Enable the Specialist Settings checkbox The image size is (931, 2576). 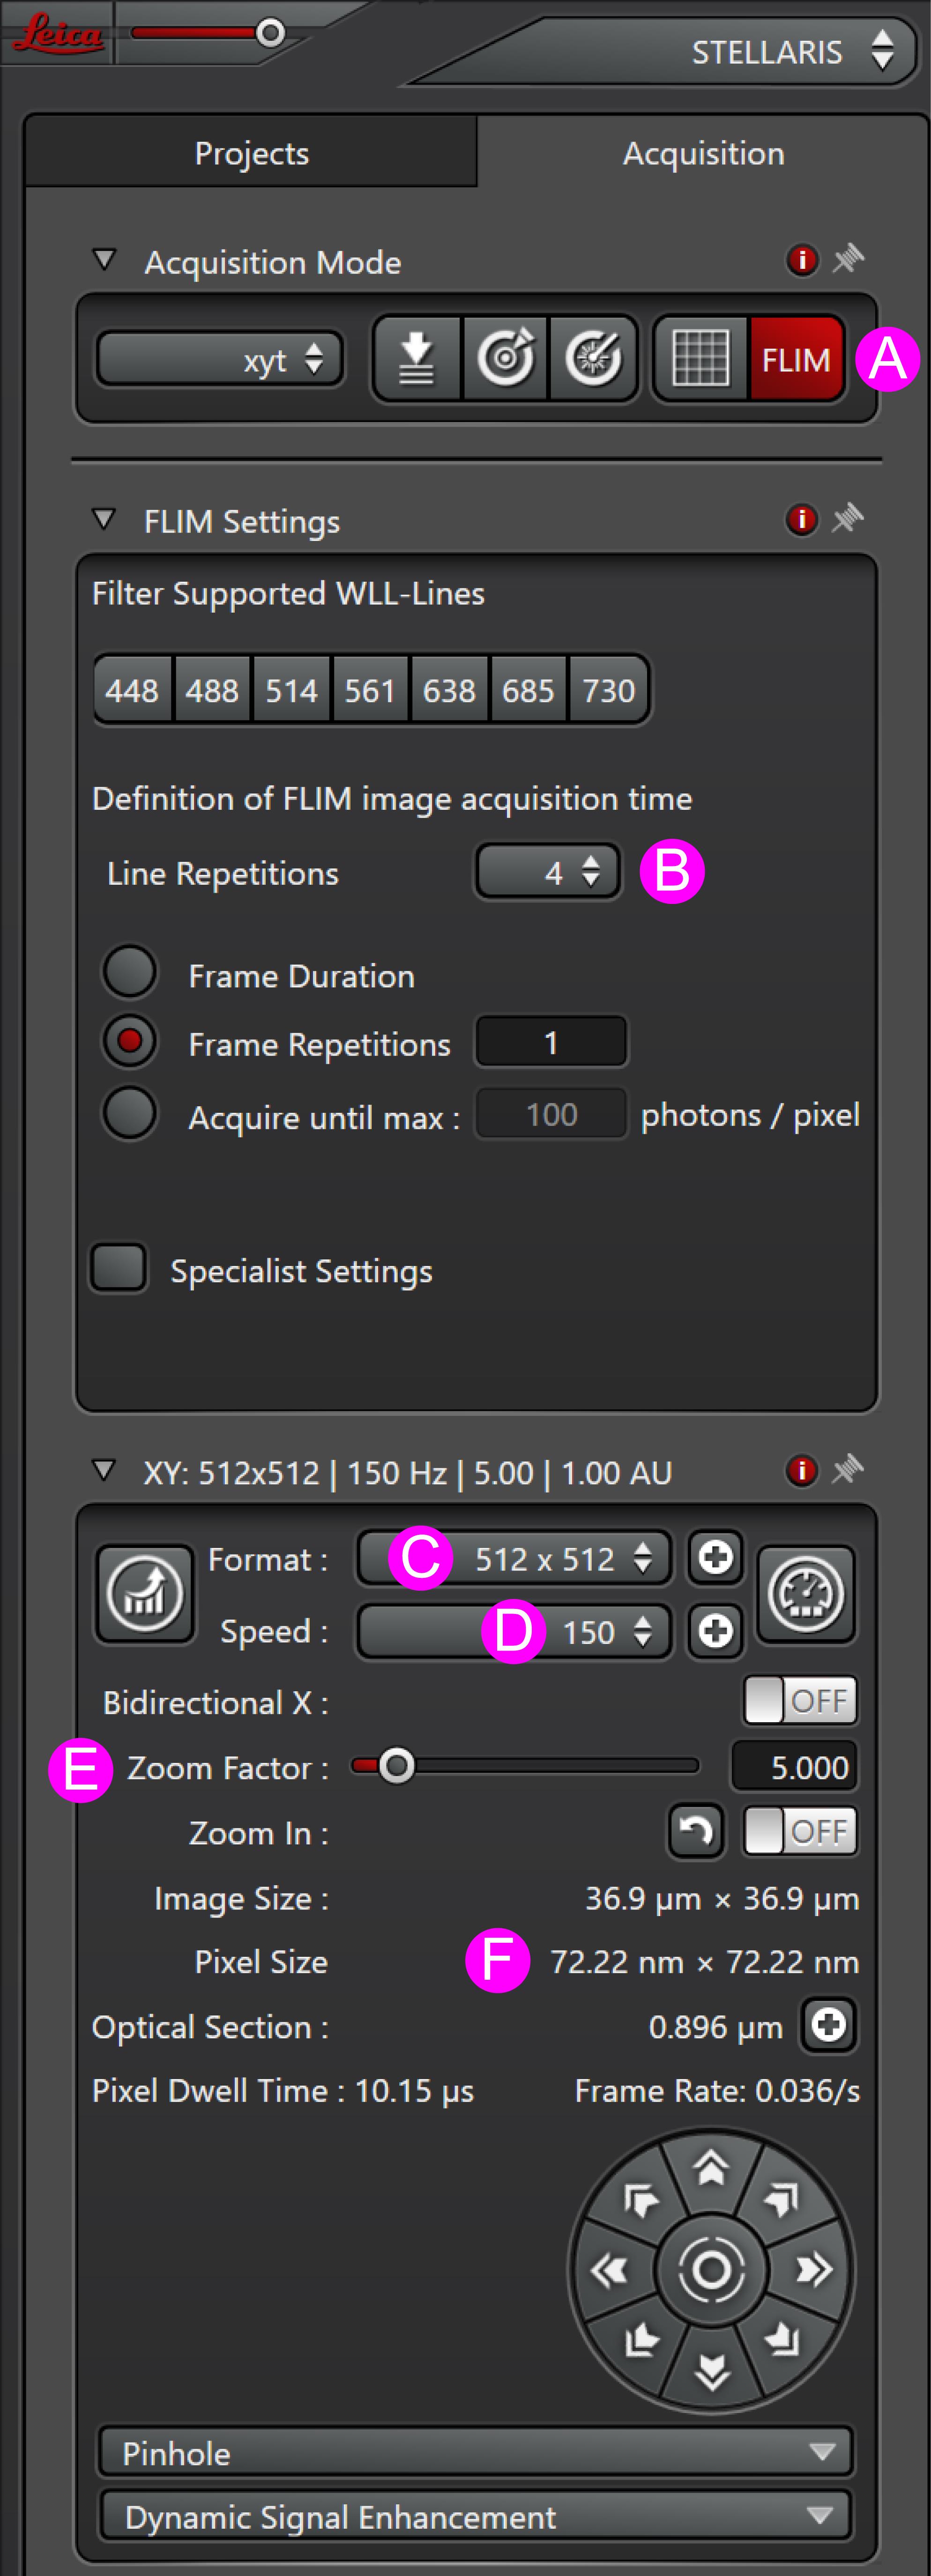119,1268
